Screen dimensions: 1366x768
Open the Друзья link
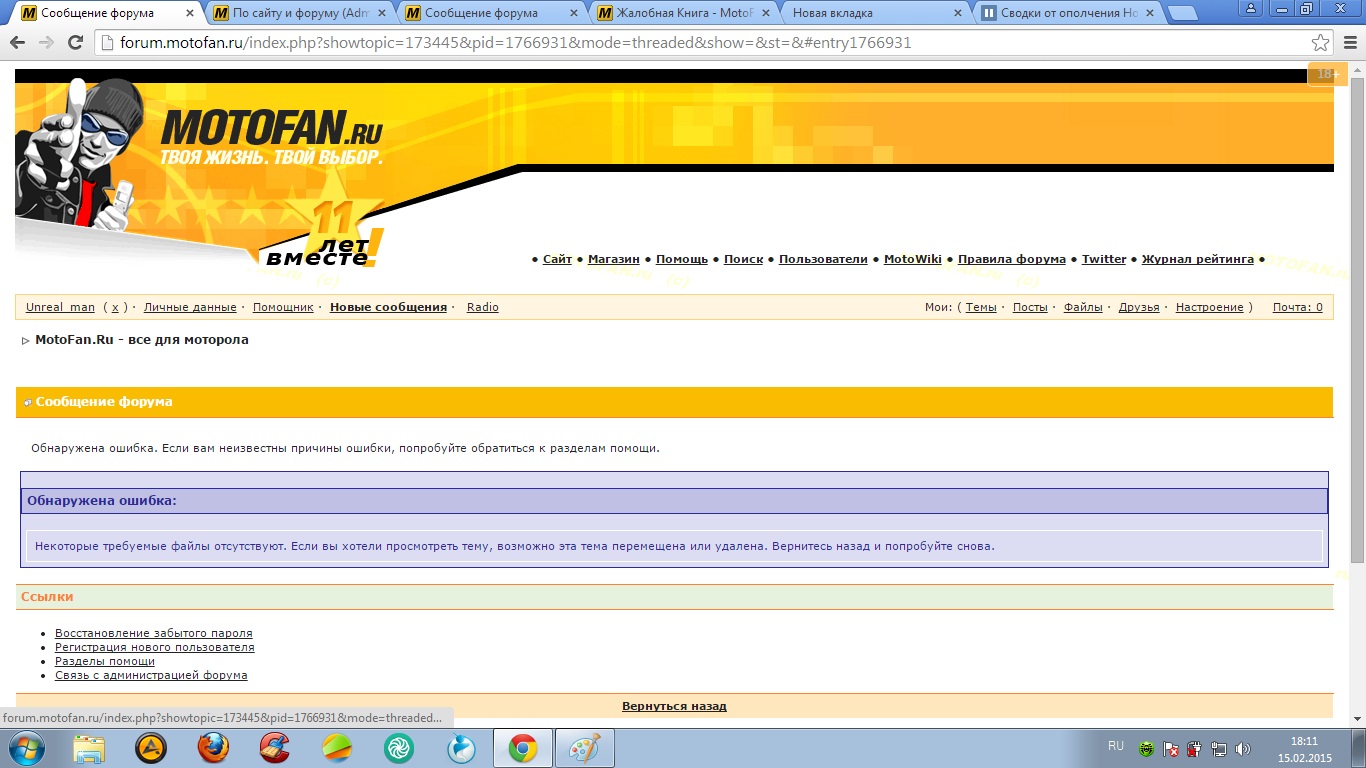1139,307
